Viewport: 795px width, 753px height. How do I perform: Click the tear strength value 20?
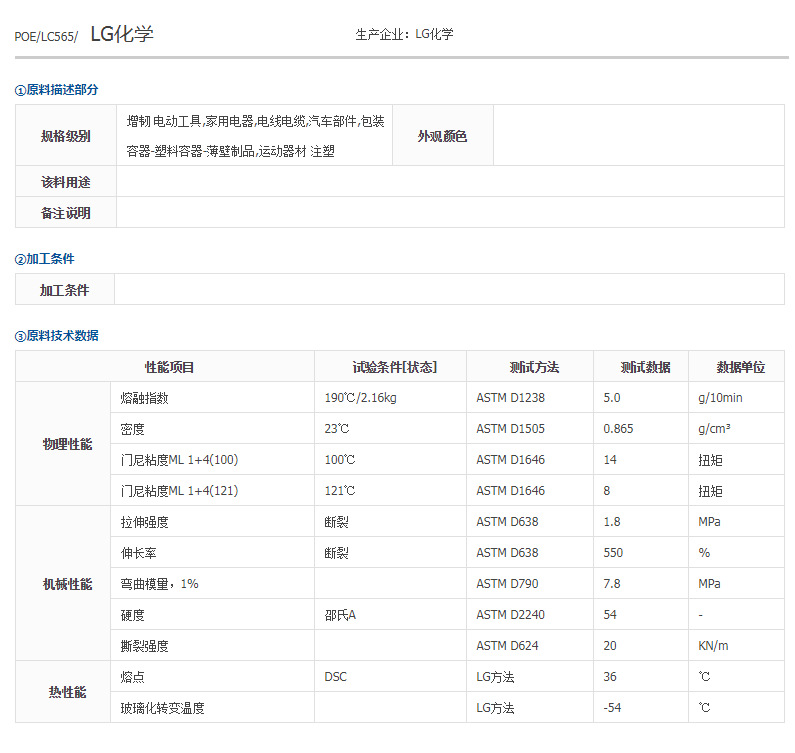[x=610, y=646]
